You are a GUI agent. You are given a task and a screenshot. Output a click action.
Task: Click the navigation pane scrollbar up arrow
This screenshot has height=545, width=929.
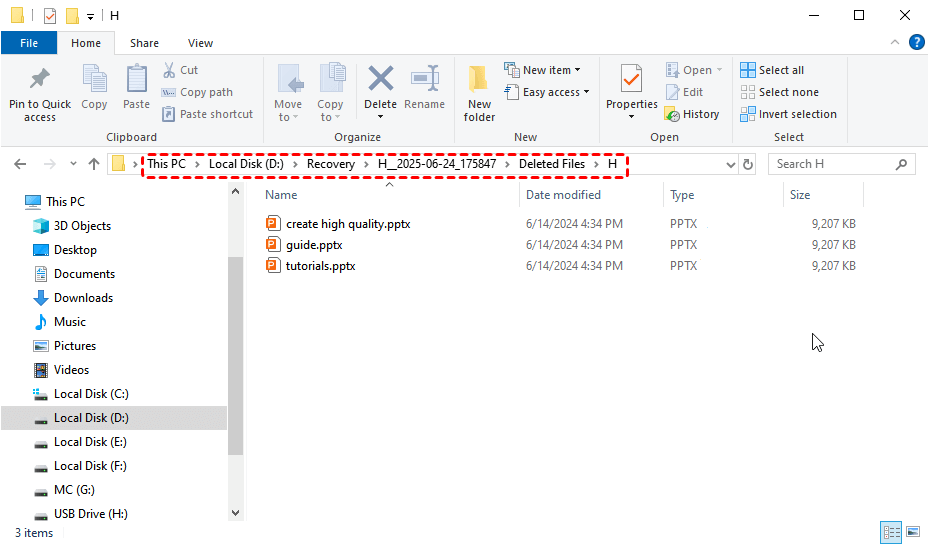(x=235, y=191)
